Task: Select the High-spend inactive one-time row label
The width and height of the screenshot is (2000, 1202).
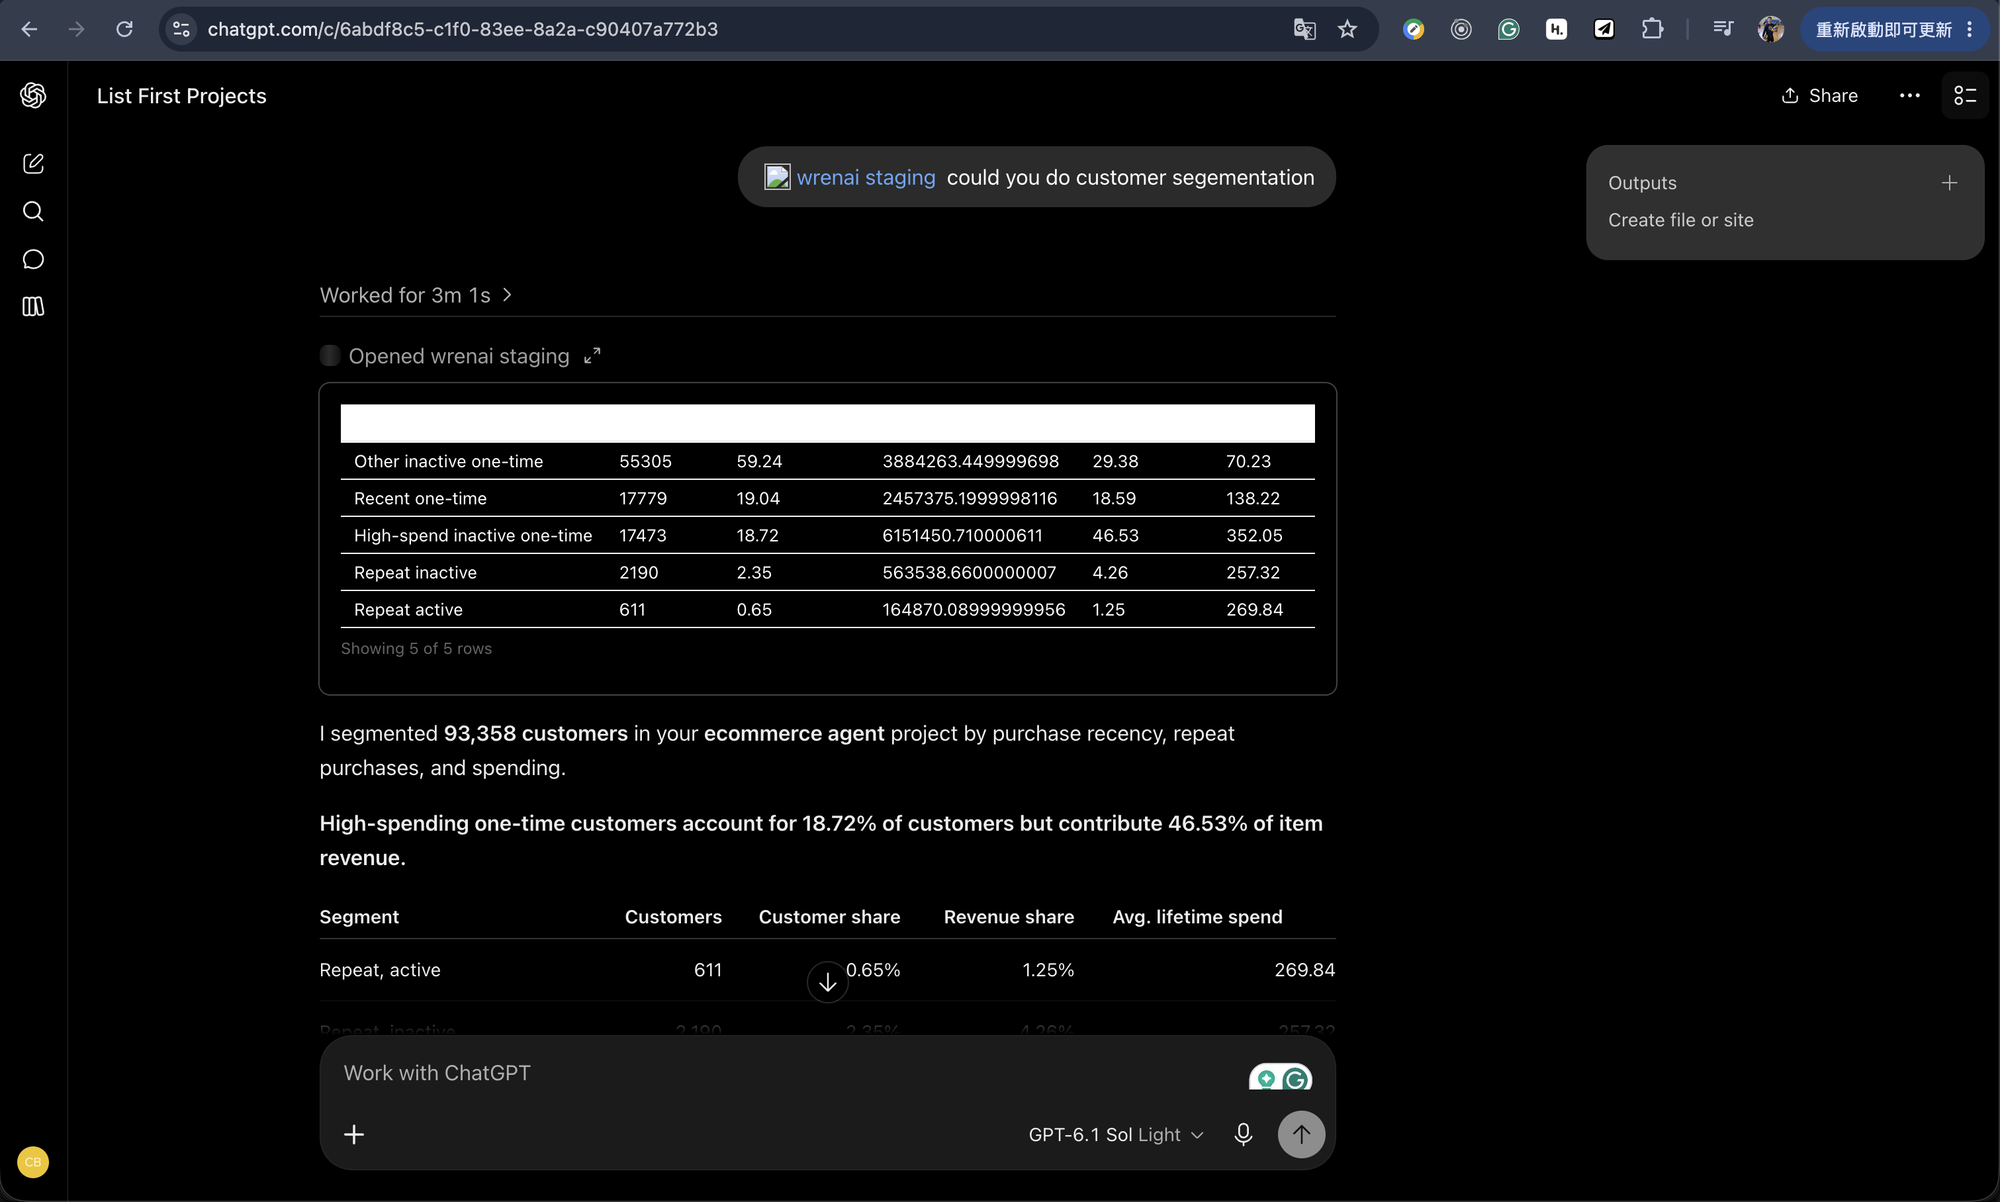Action: 473,535
